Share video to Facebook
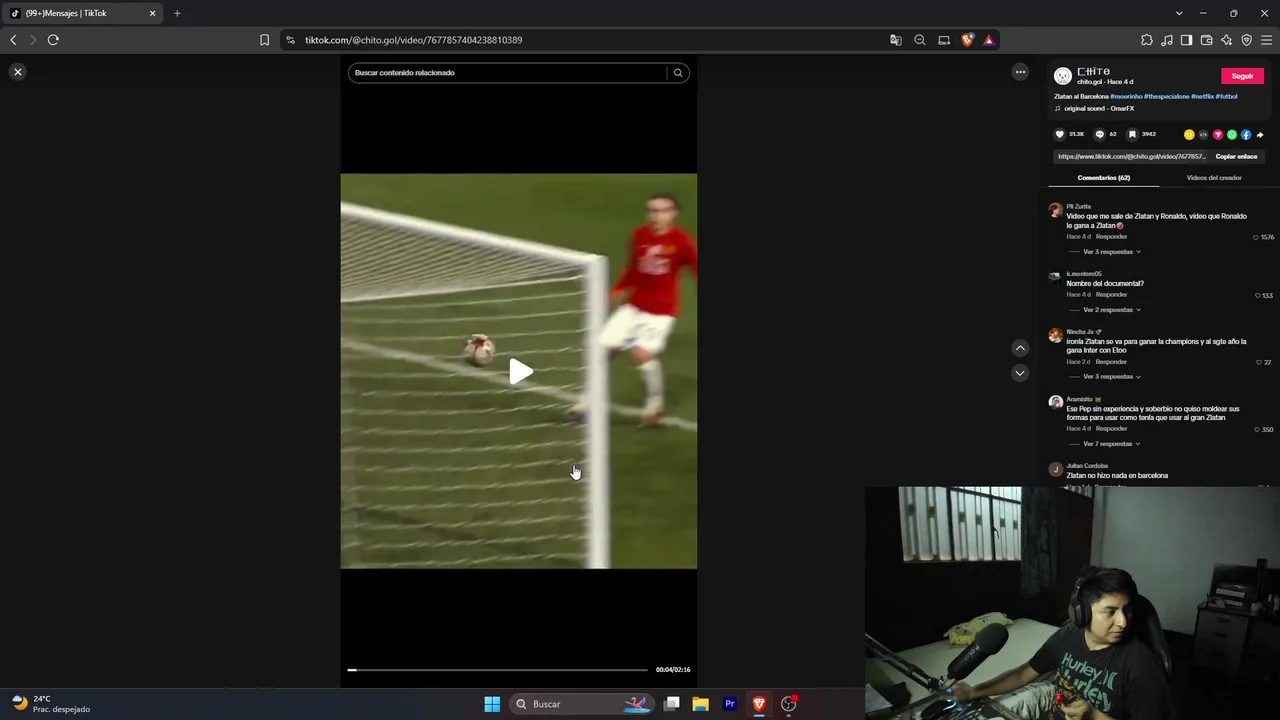Image resolution: width=1280 pixels, height=720 pixels. point(1245,134)
